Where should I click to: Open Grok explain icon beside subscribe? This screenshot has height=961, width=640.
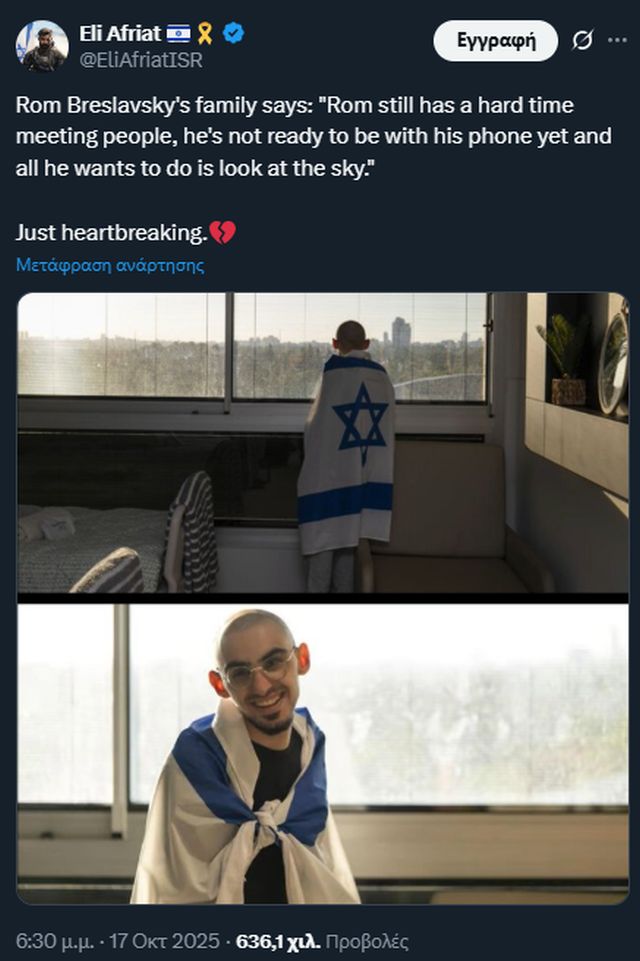pyautogui.click(x=582, y=40)
